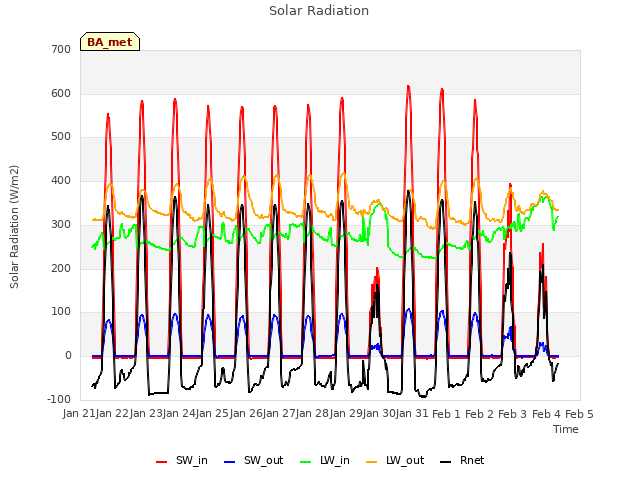Click the Feb 4 x-axis tick label
640x480 pixels.
click(x=546, y=414)
